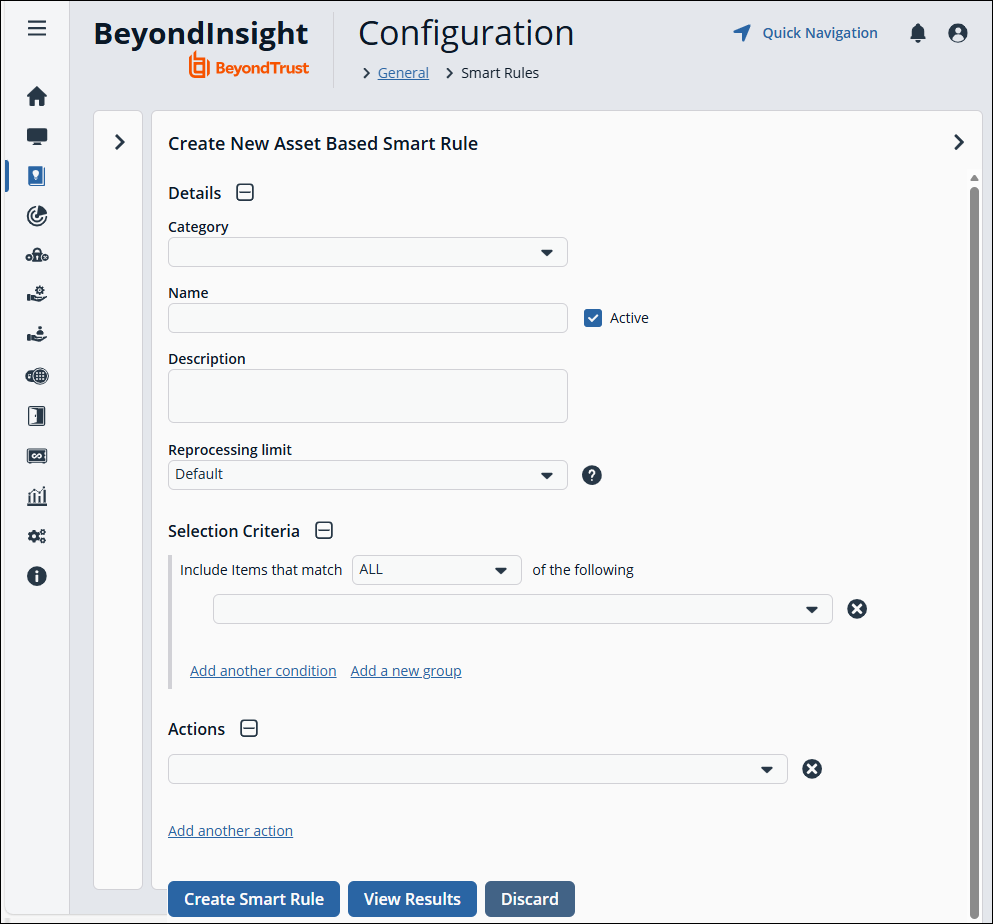This screenshot has width=993, height=924.
Task: Collapse the Details section
Action: point(245,193)
